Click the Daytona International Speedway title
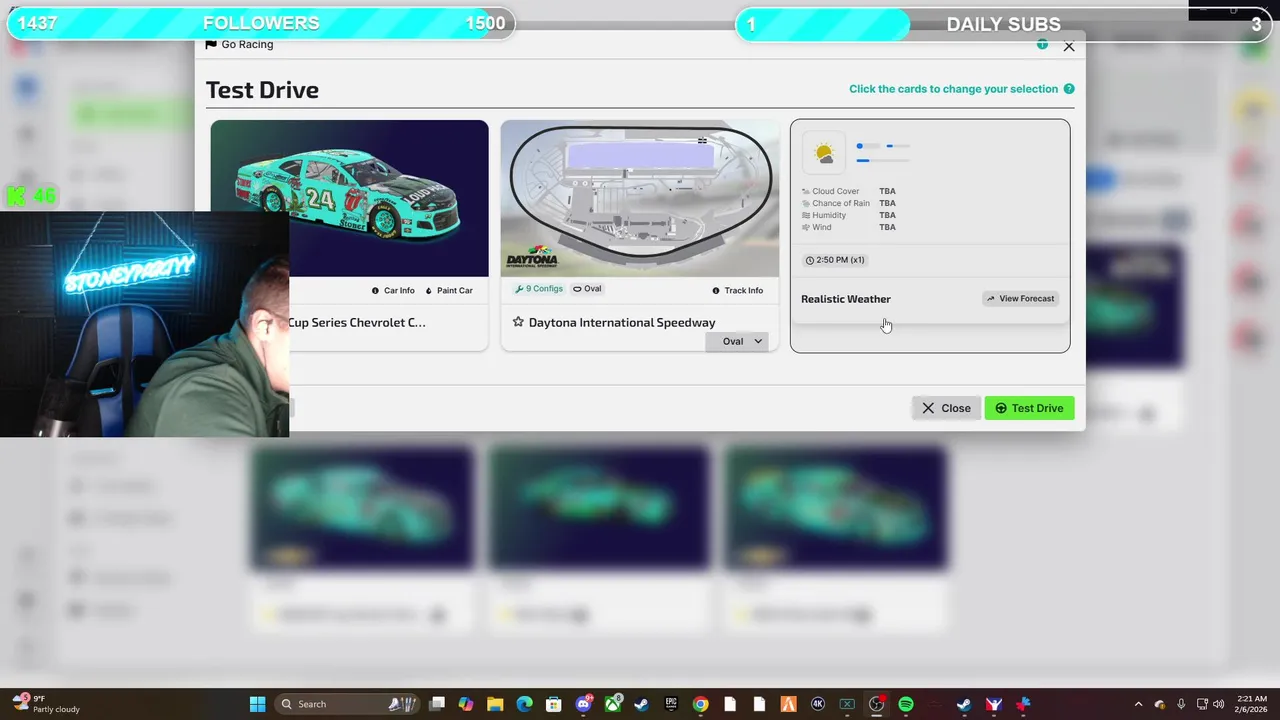This screenshot has height=720, width=1280. [622, 322]
